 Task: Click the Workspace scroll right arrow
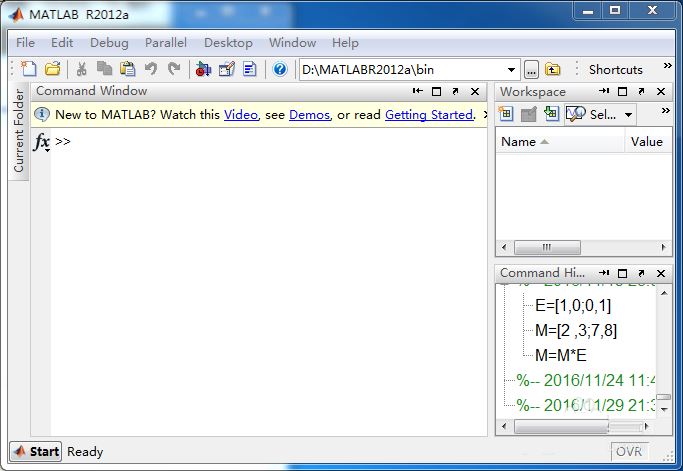663,247
